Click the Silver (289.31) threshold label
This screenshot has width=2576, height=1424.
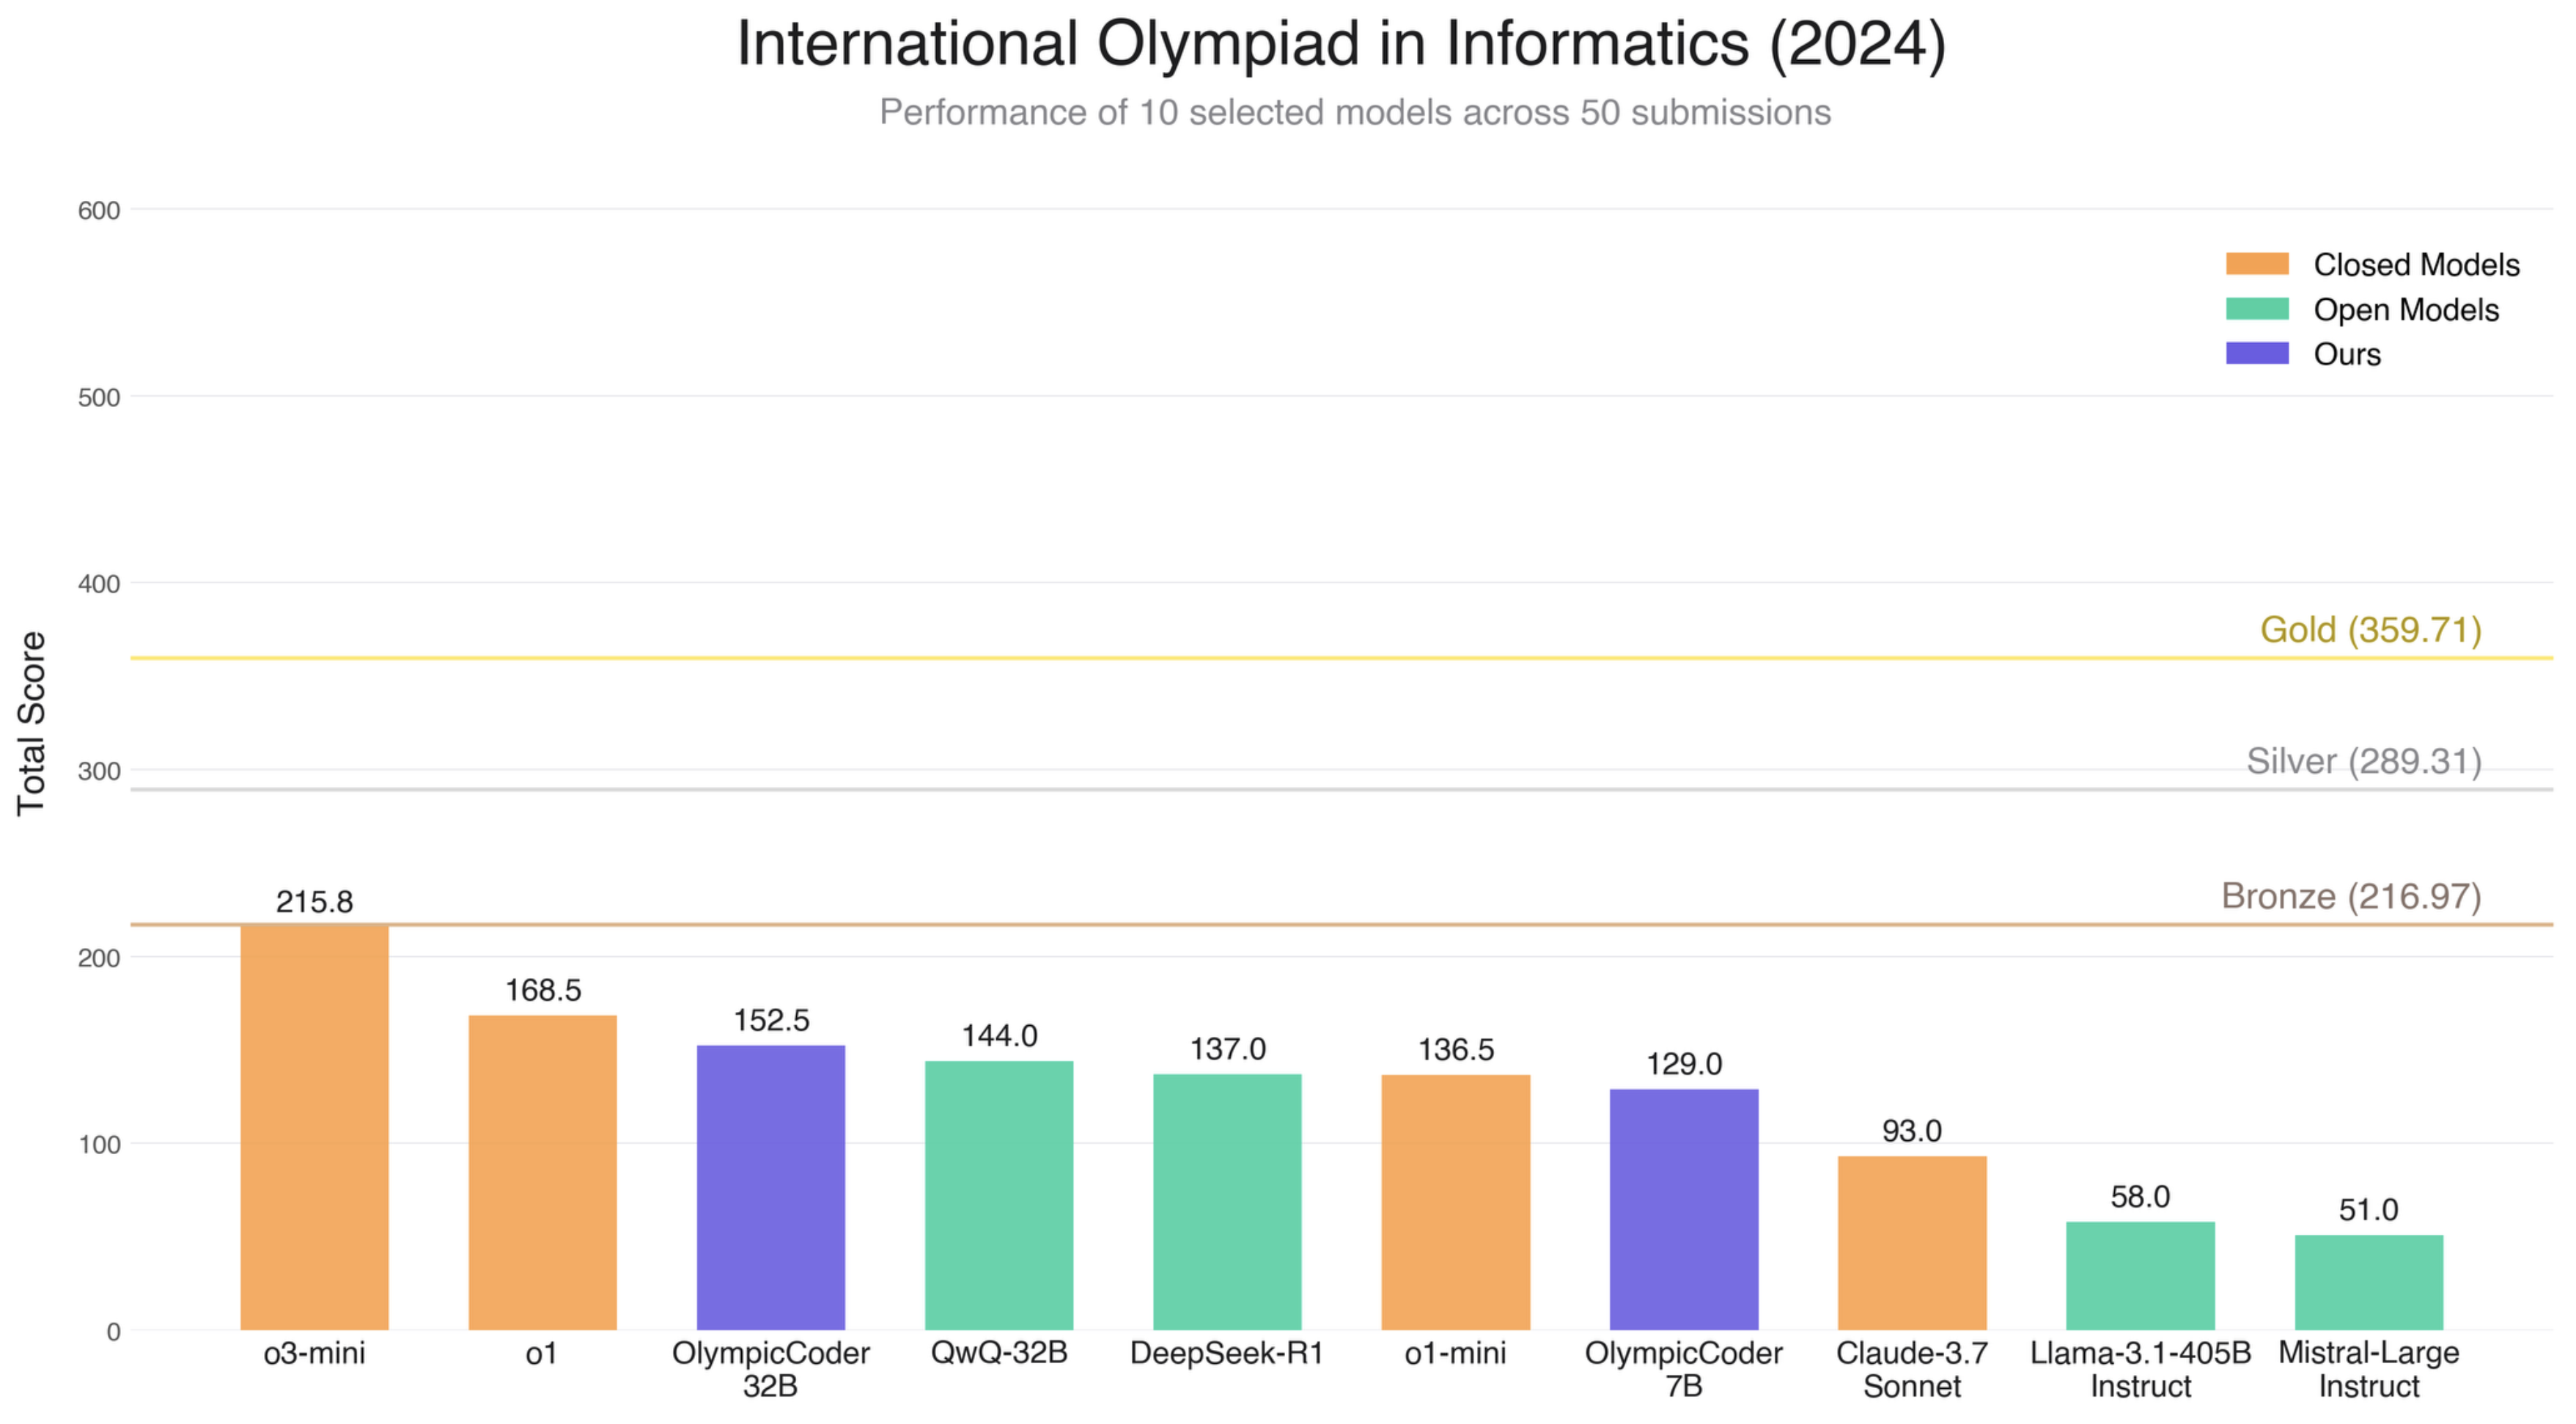click(x=2363, y=761)
